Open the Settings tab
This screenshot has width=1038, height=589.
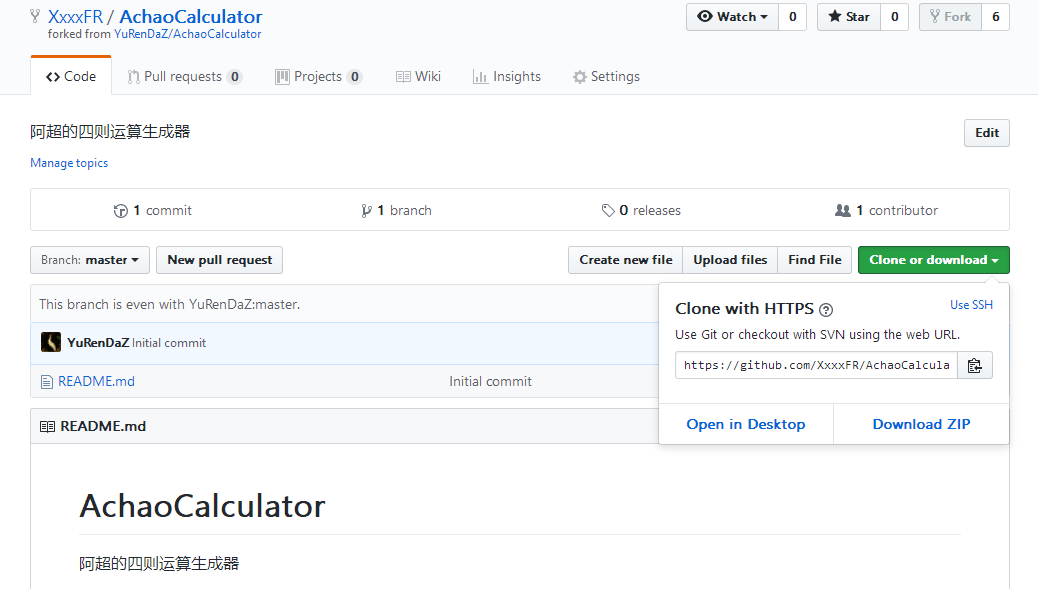[x=606, y=77]
